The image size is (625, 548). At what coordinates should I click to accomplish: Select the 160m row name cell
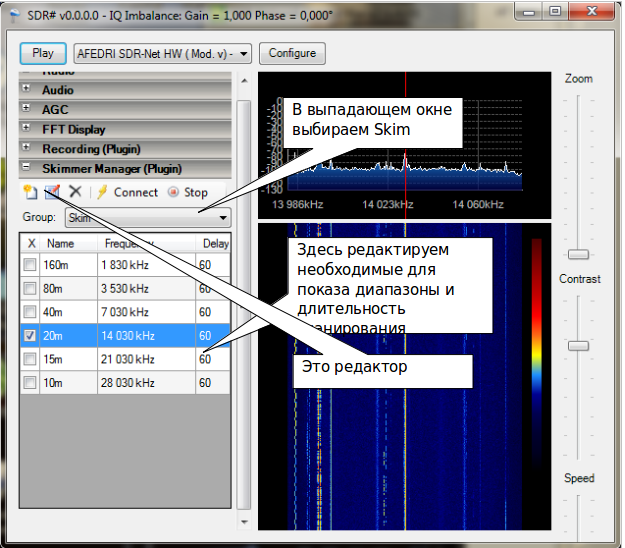tap(69, 265)
